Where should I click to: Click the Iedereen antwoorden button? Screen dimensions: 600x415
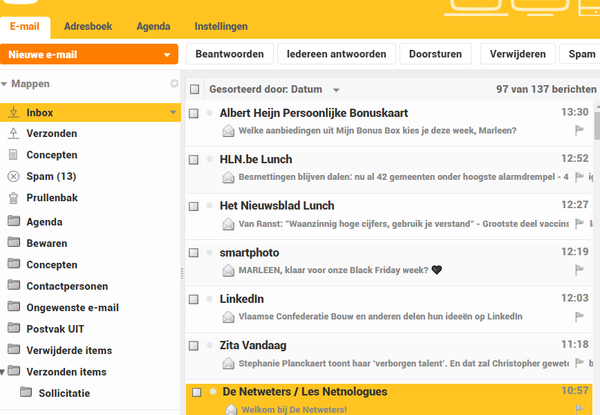click(336, 54)
